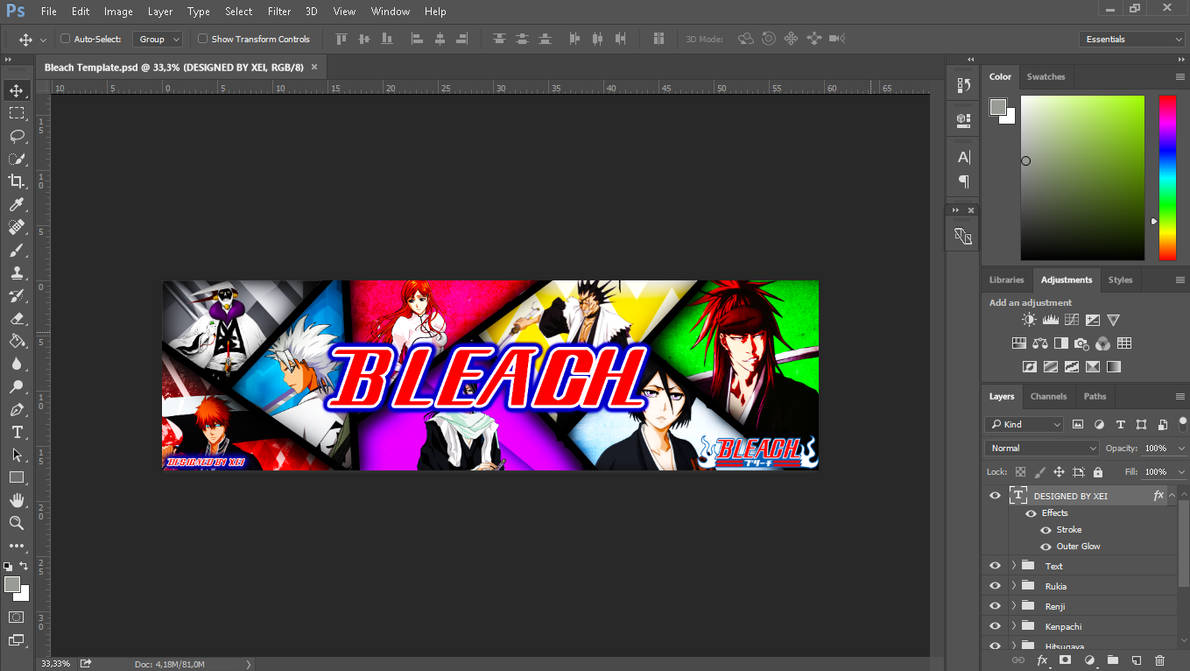The width and height of the screenshot is (1190, 671).
Task: Add a layer style via the fx button
Action: point(1043,660)
